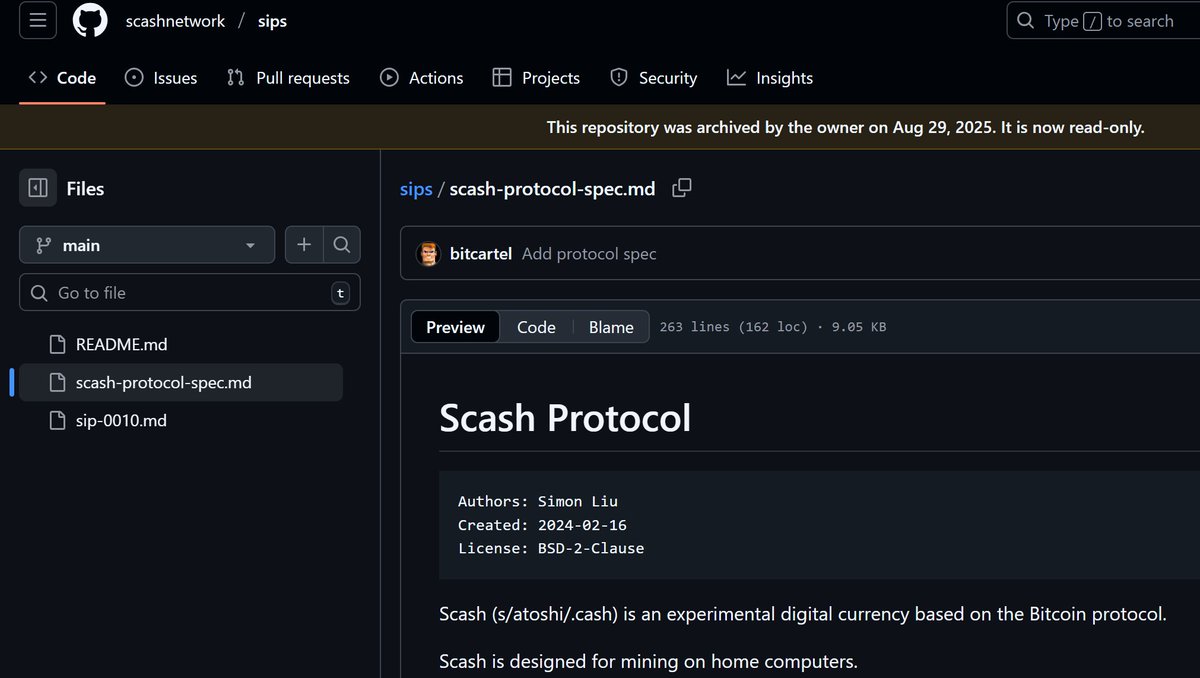The image size is (1200, 678).
Task: Open the Projects tab
Action: (536, 78)
